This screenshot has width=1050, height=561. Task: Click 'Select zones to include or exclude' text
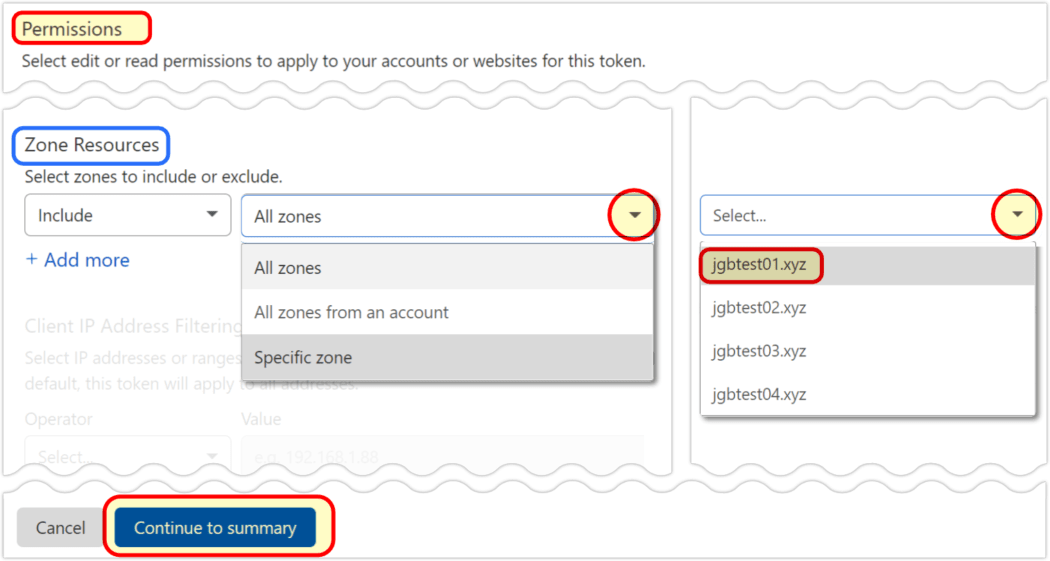click(x=153, y=177)
